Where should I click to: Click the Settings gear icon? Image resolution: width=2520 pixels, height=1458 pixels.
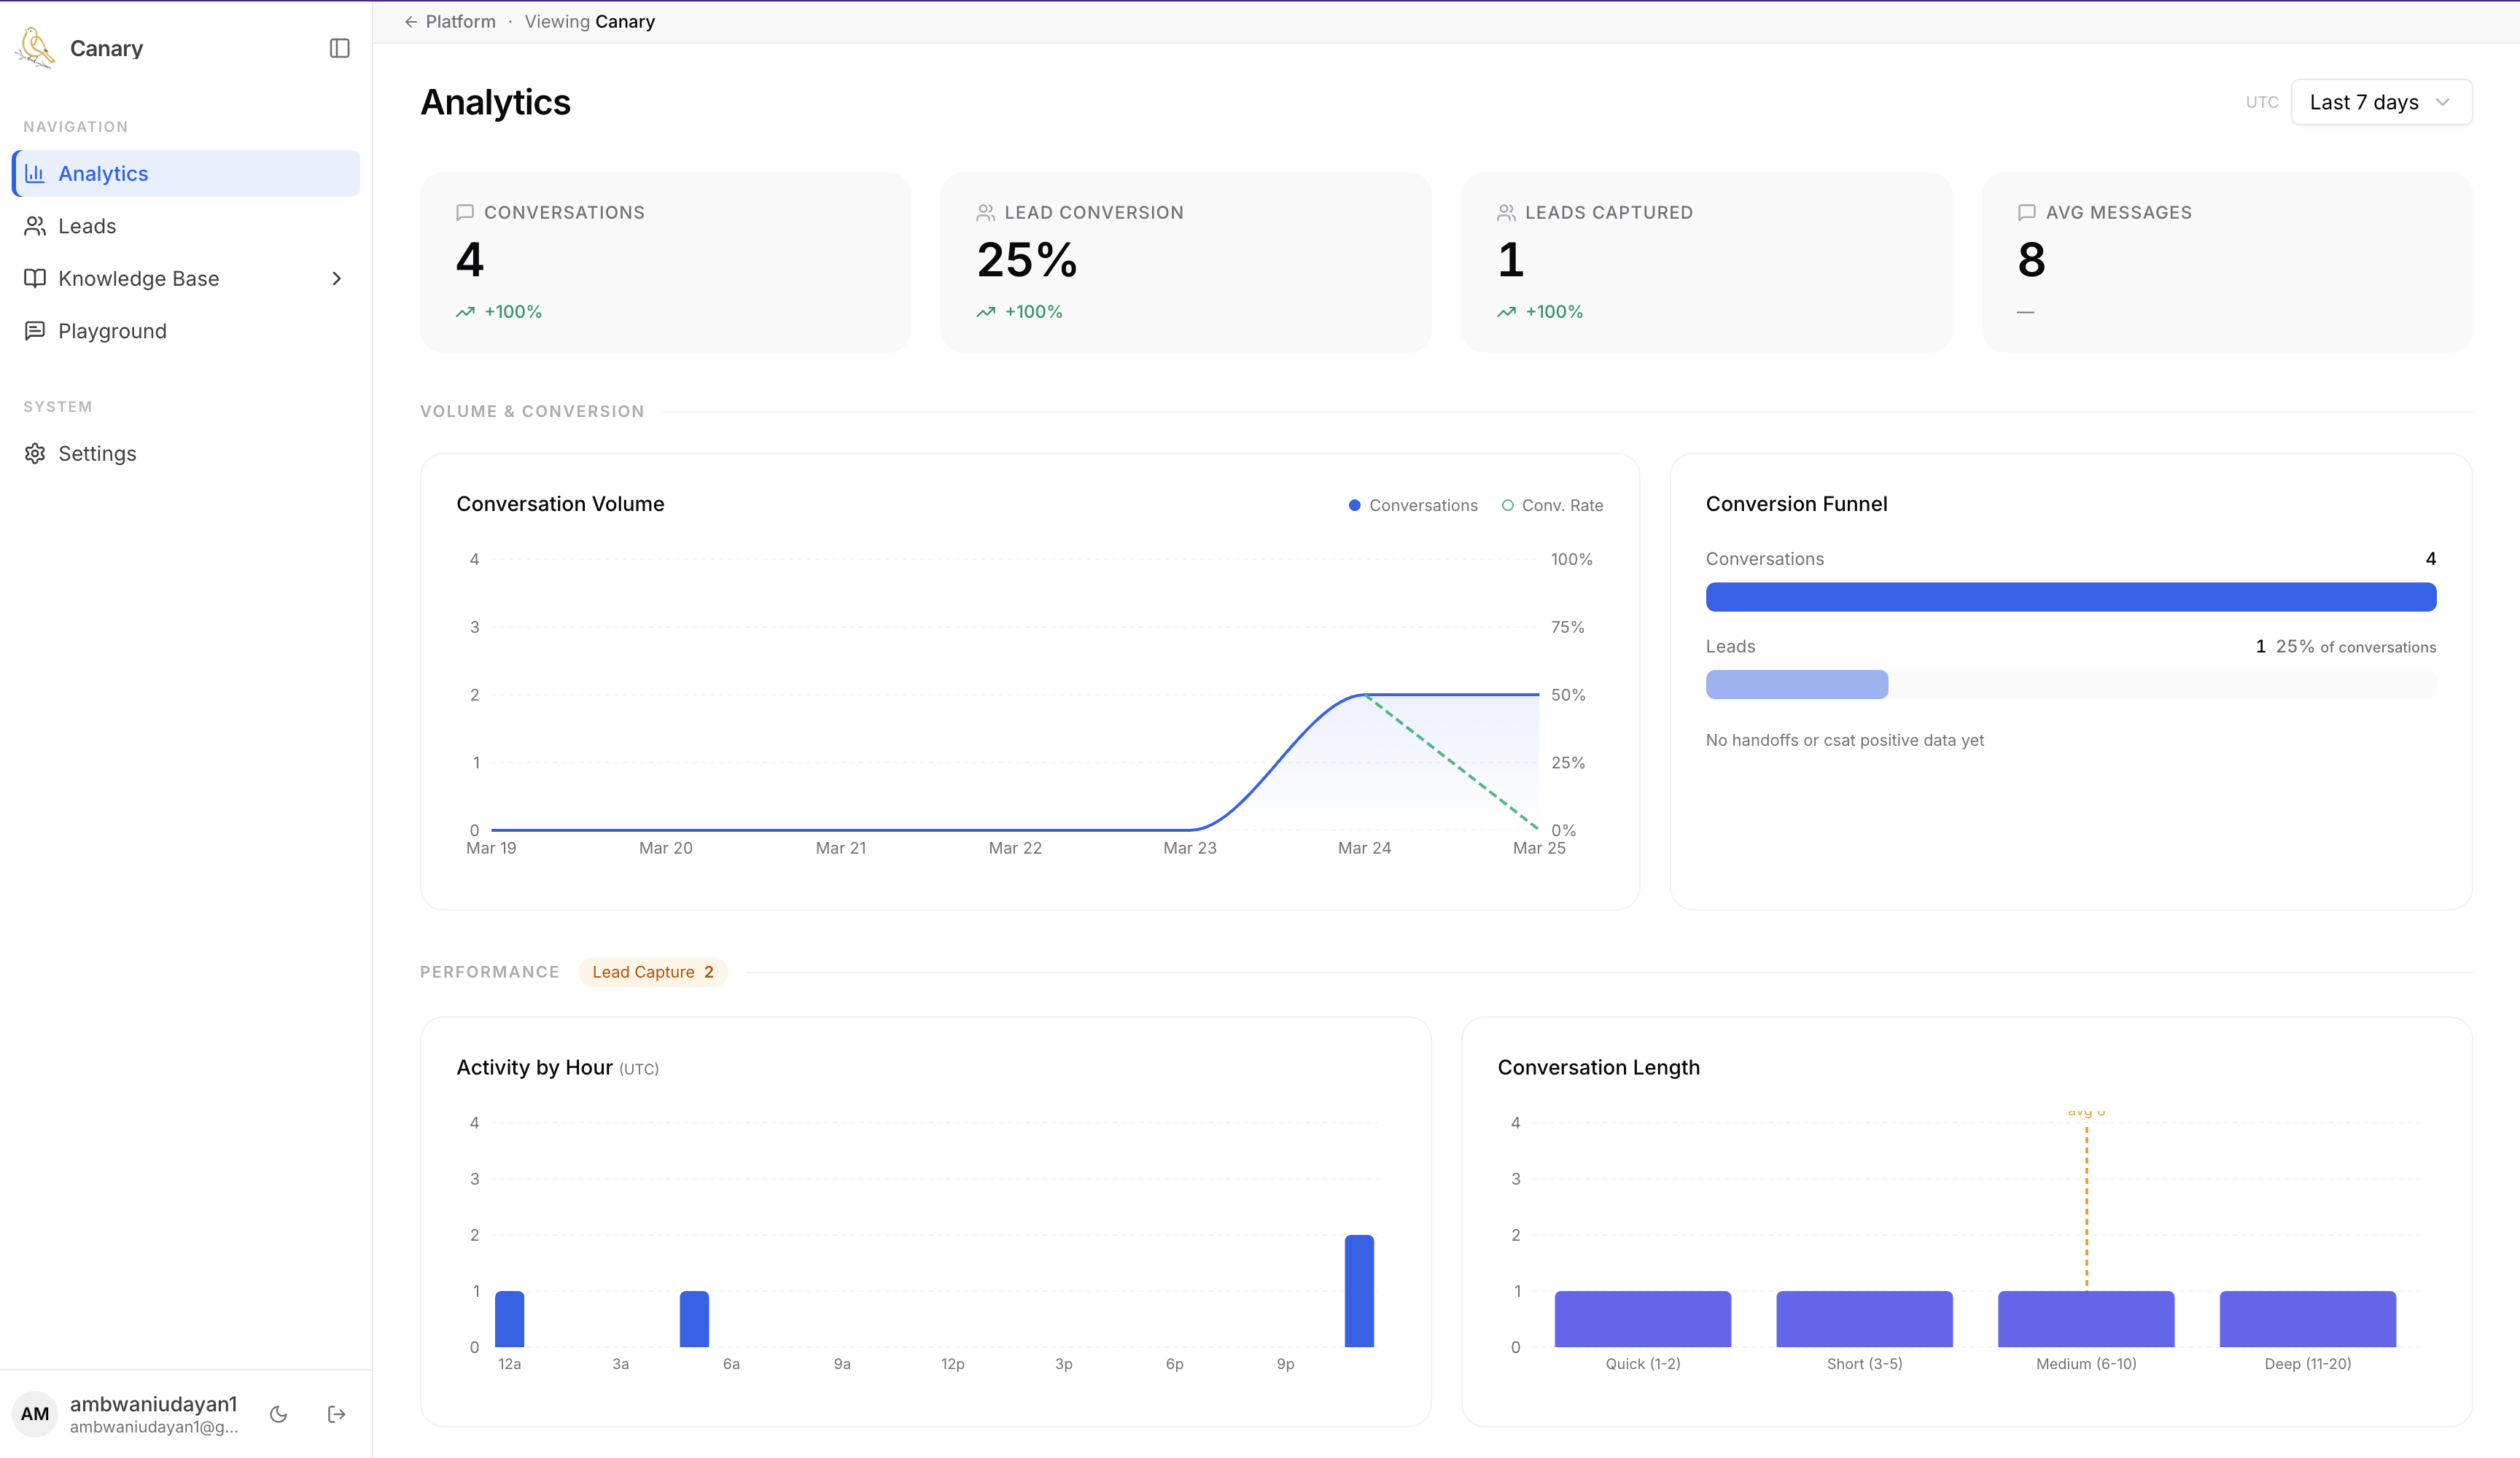tap(35, 453)
